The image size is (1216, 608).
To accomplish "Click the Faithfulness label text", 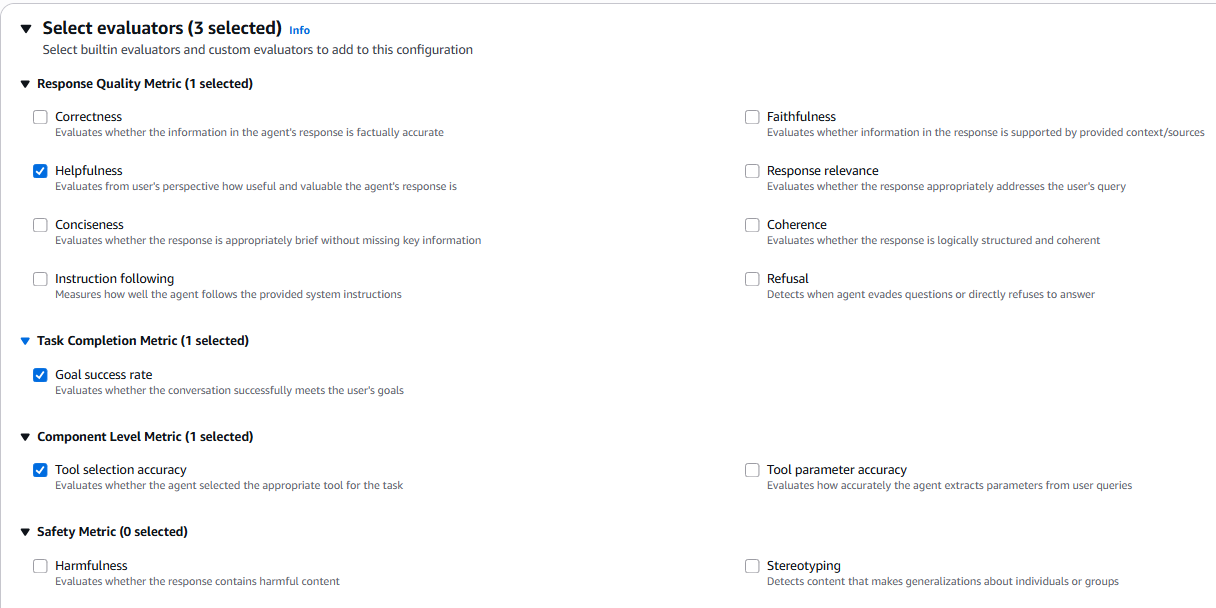I will tap(801, 117).
